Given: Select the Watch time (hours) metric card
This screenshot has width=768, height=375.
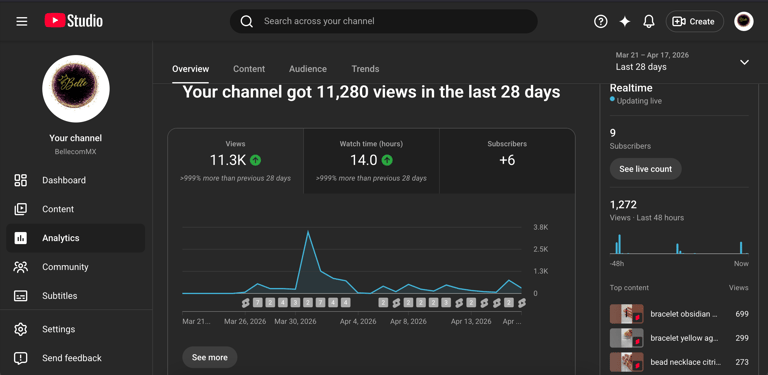Looking at the screenshot, I should [x=371, y=161].
